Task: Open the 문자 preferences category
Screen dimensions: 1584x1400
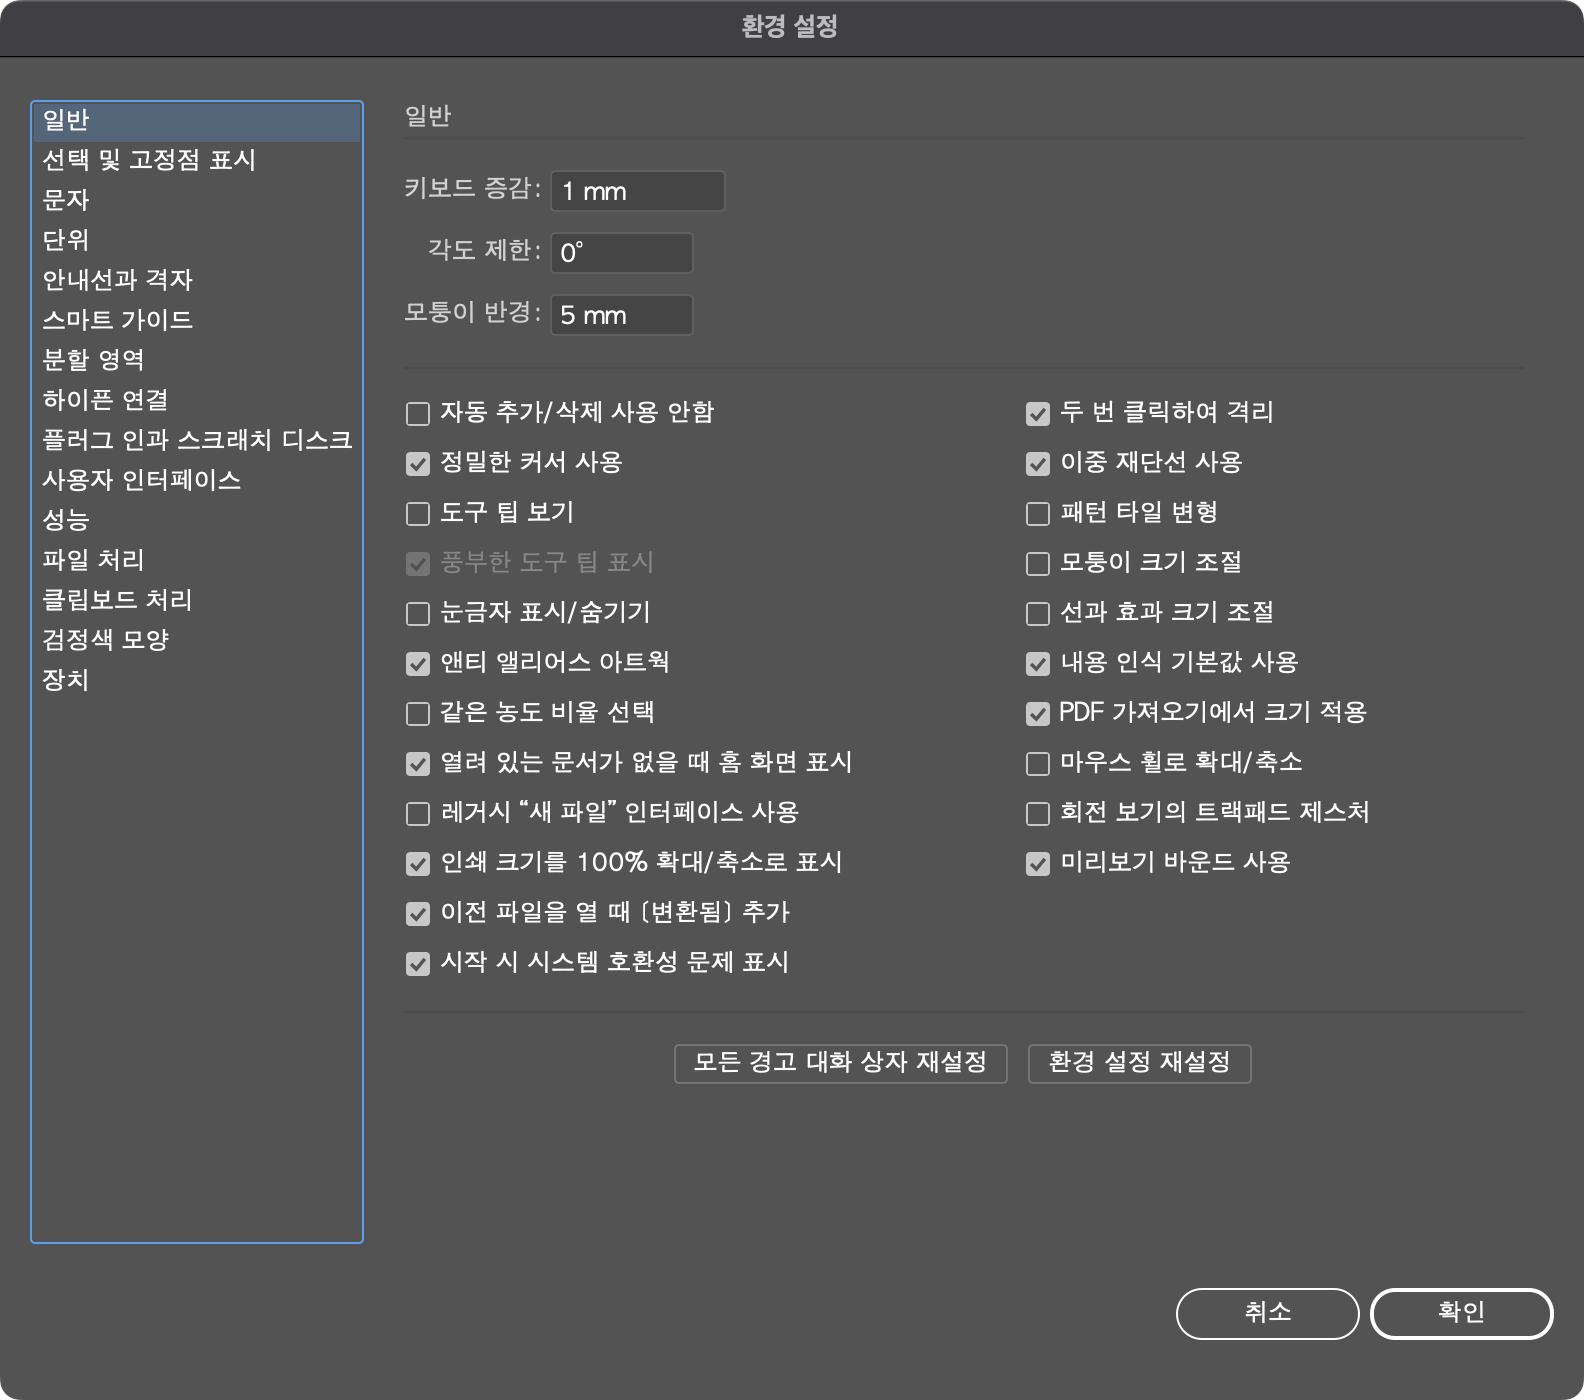Action: coord(197,200)
